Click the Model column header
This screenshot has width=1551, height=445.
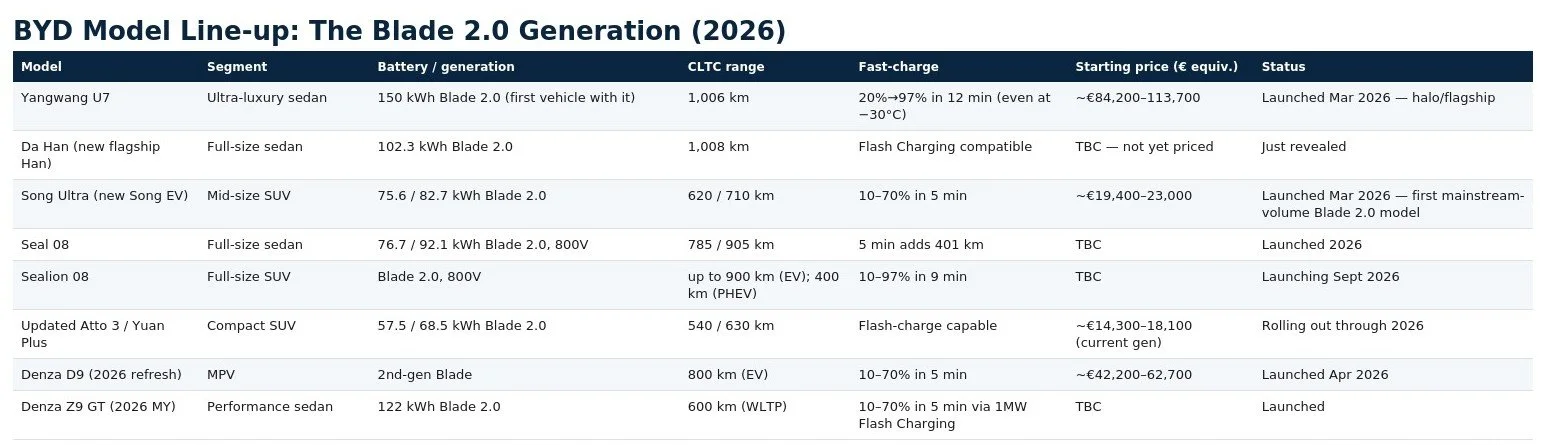click(x=41, y=67)
